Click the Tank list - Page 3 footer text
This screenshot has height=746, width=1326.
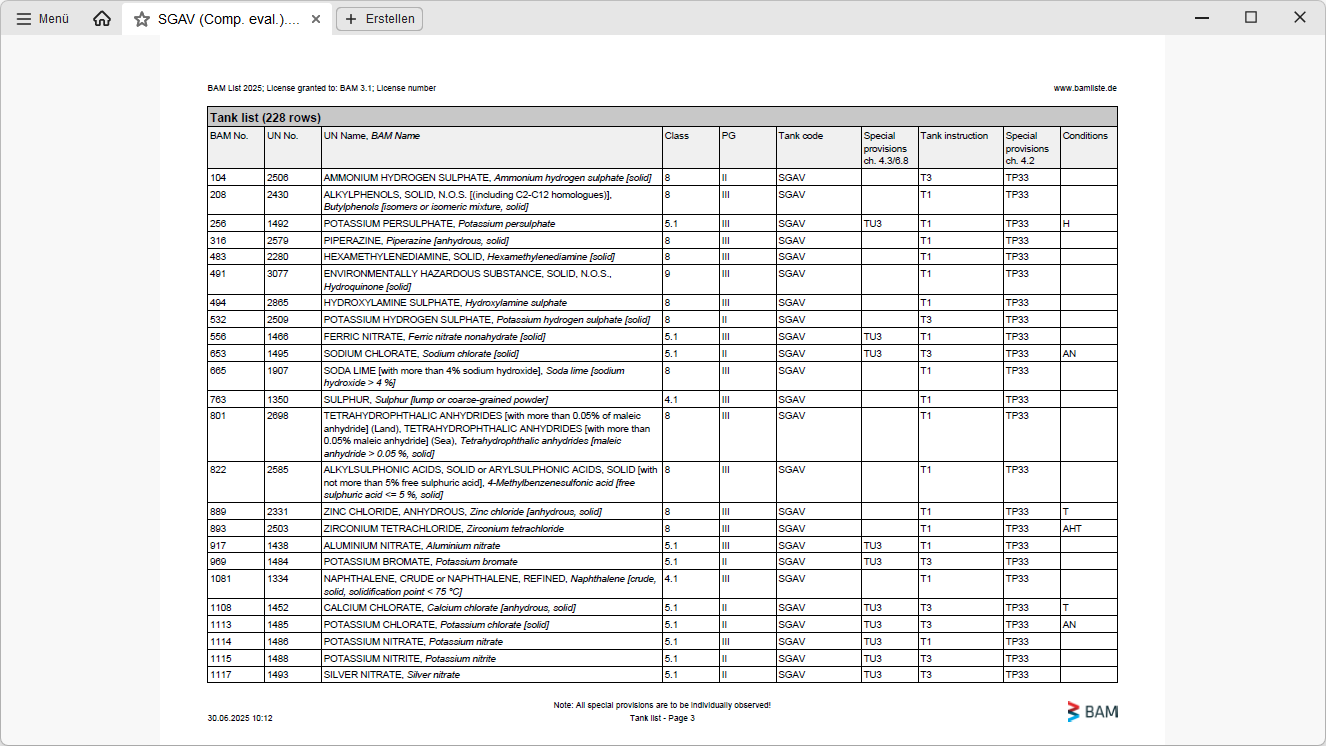click(662, 718)
